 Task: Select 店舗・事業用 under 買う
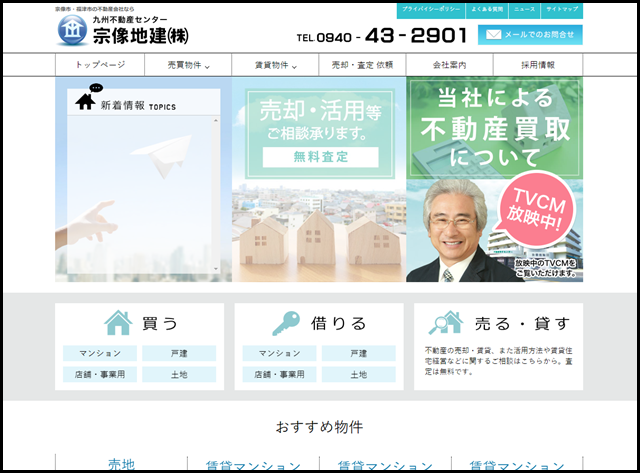click(100, 374)
